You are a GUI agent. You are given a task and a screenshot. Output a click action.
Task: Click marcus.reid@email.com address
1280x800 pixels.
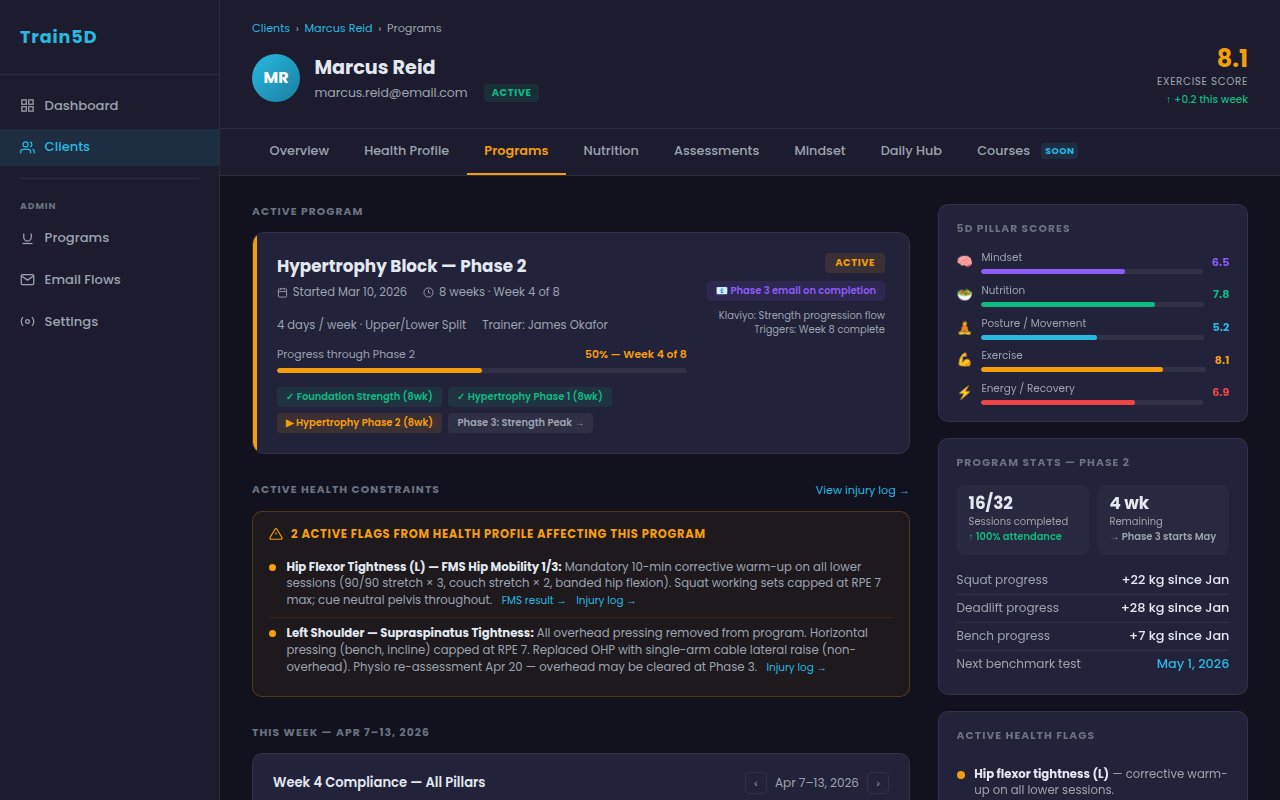[x=391, y=93]
